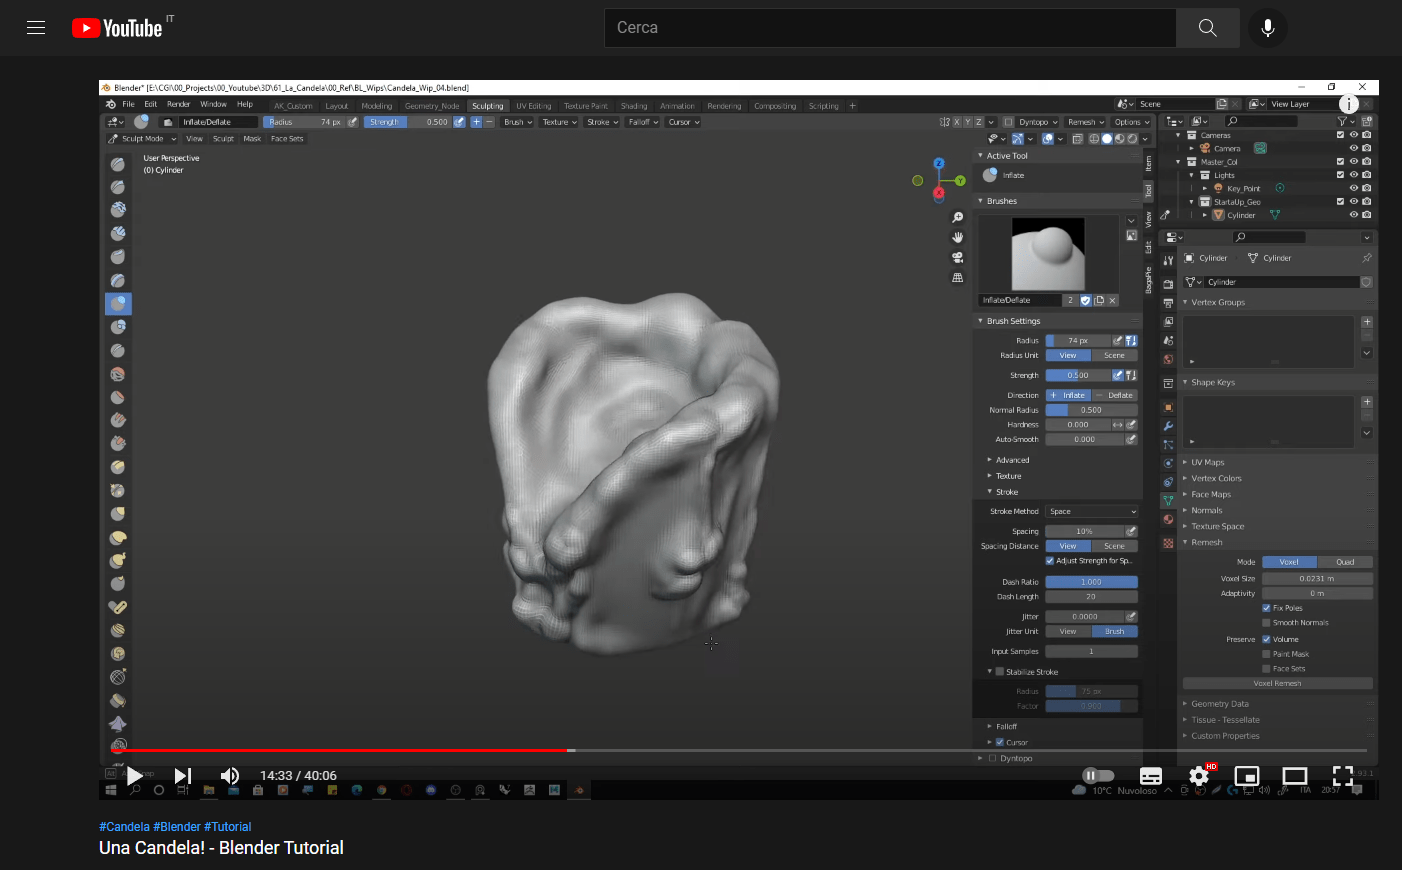Toggle the Cameras collection exclude checkbox
The image size is (1402, 870).
(1340, 135)
